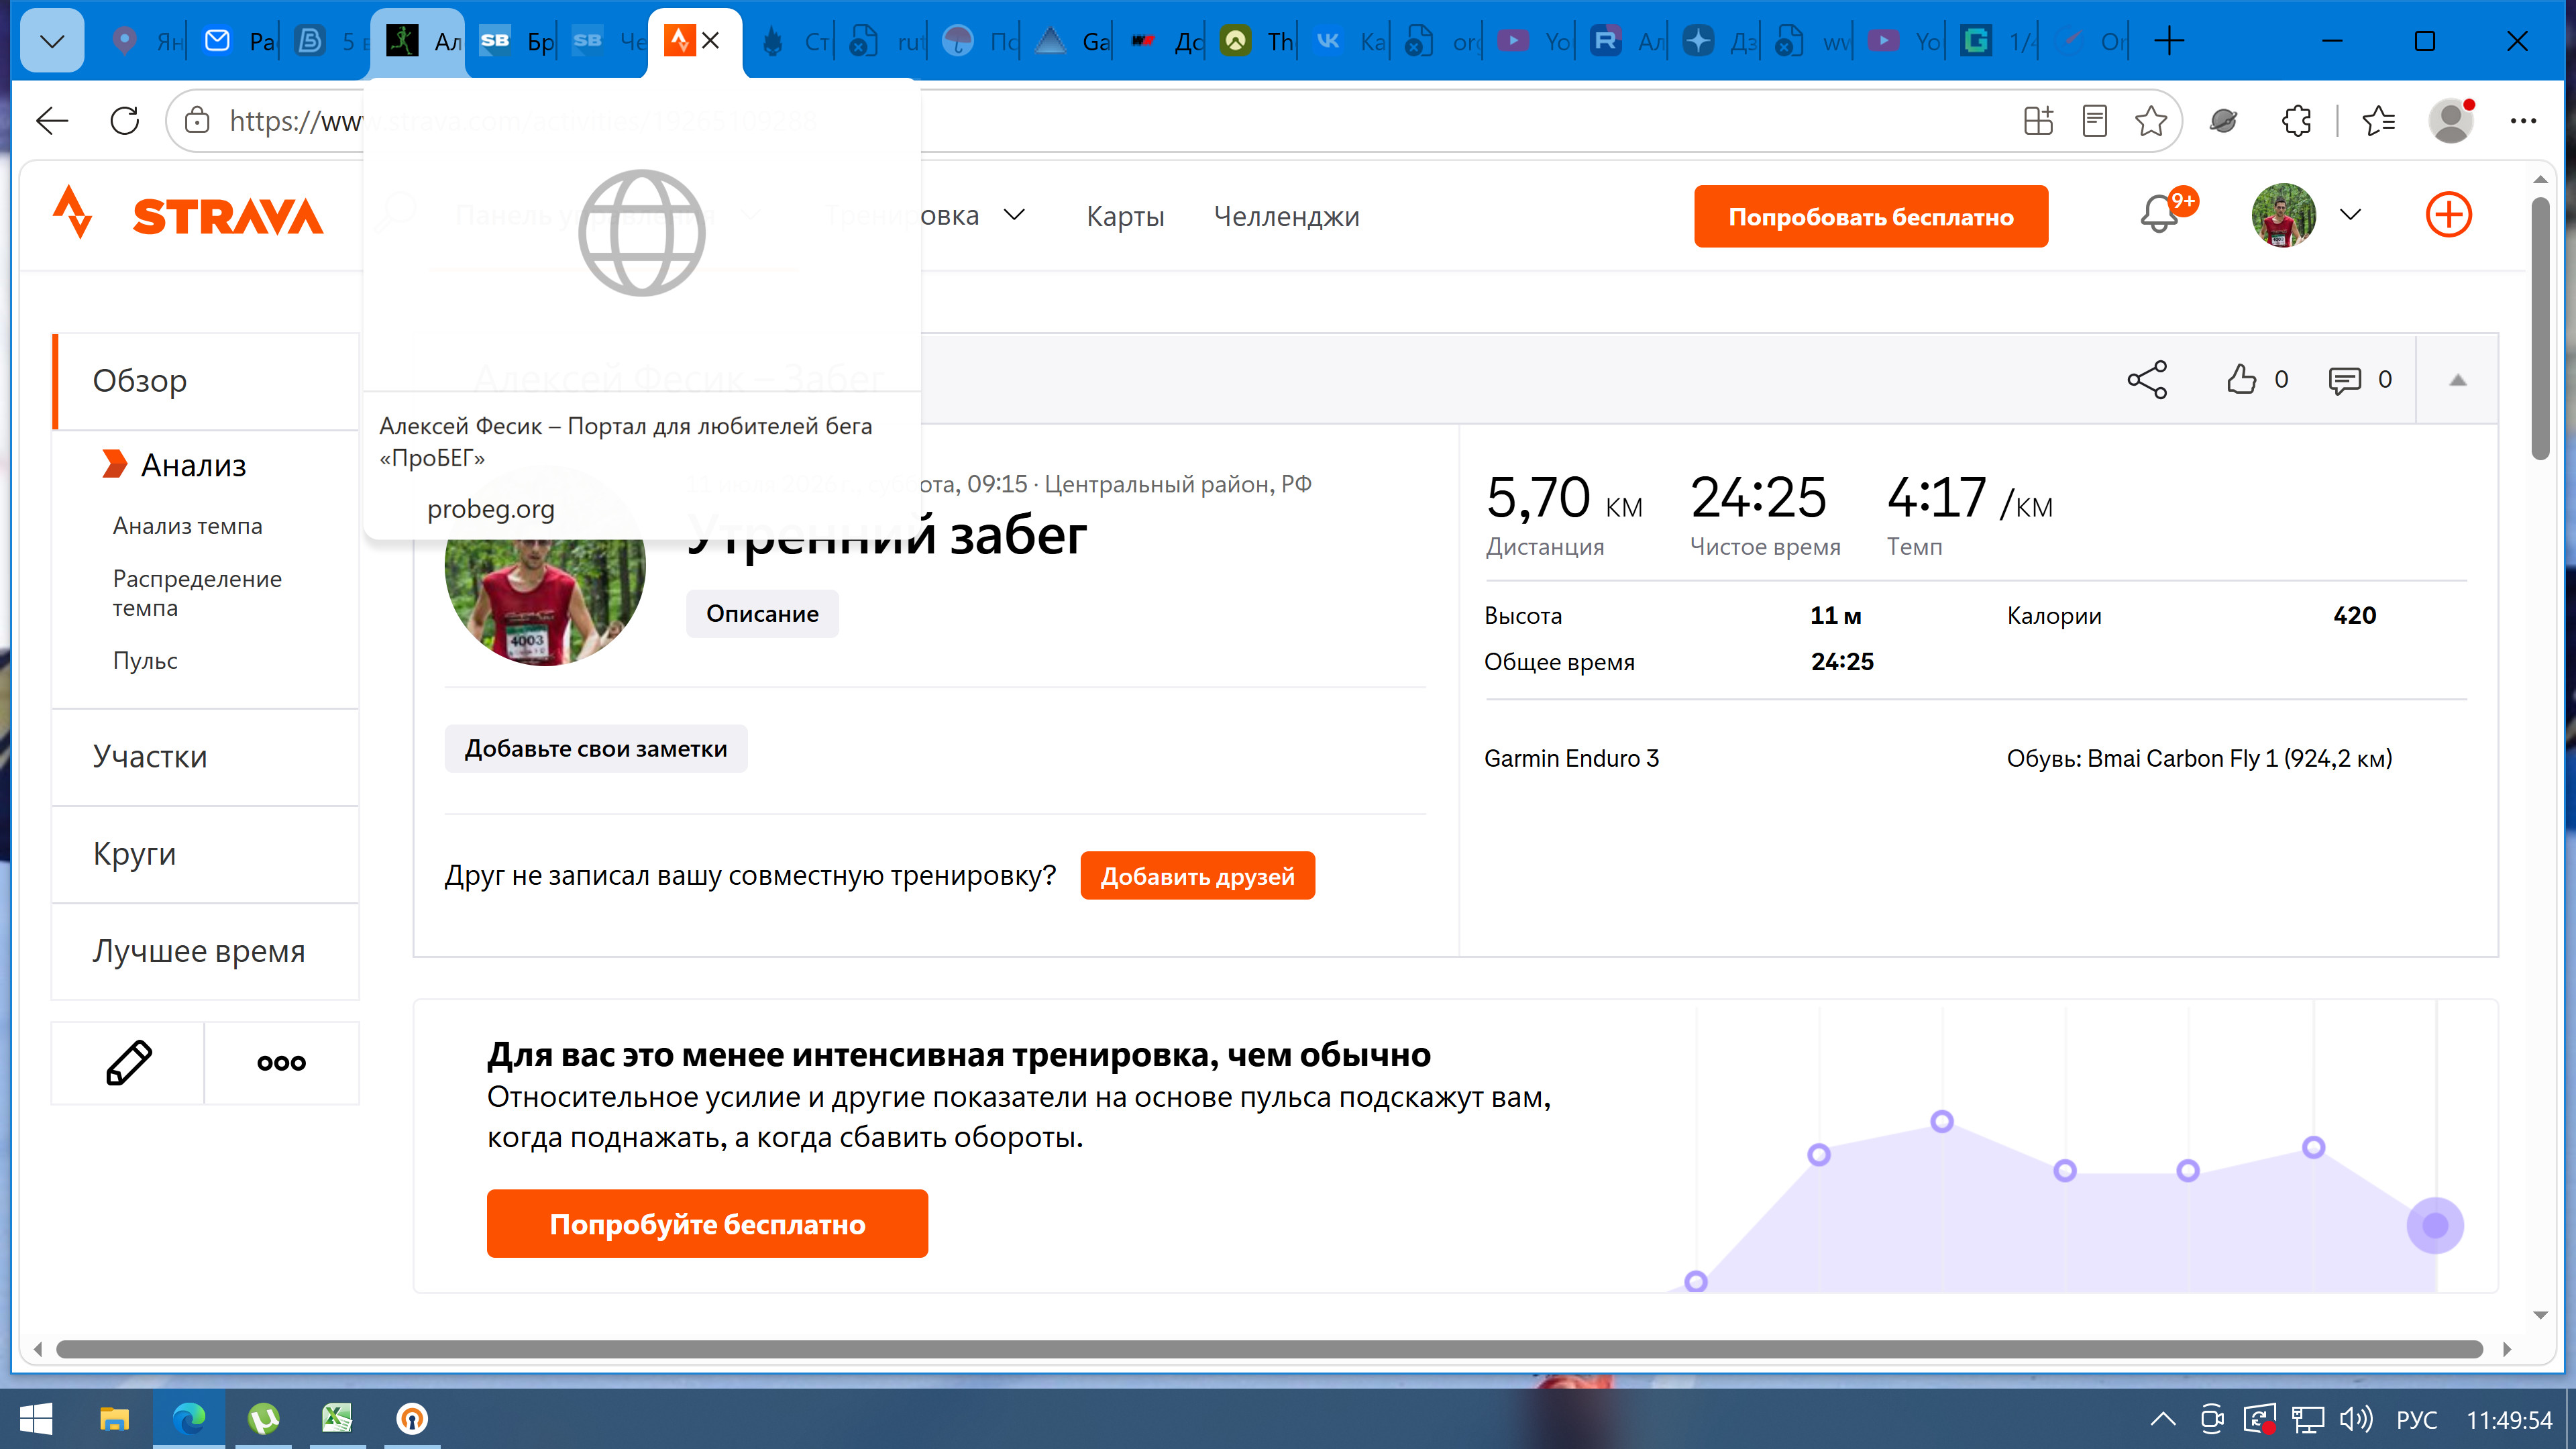Share the activity
Viewport: 2576px width, 1449px height.
(x=2147, y=380)
